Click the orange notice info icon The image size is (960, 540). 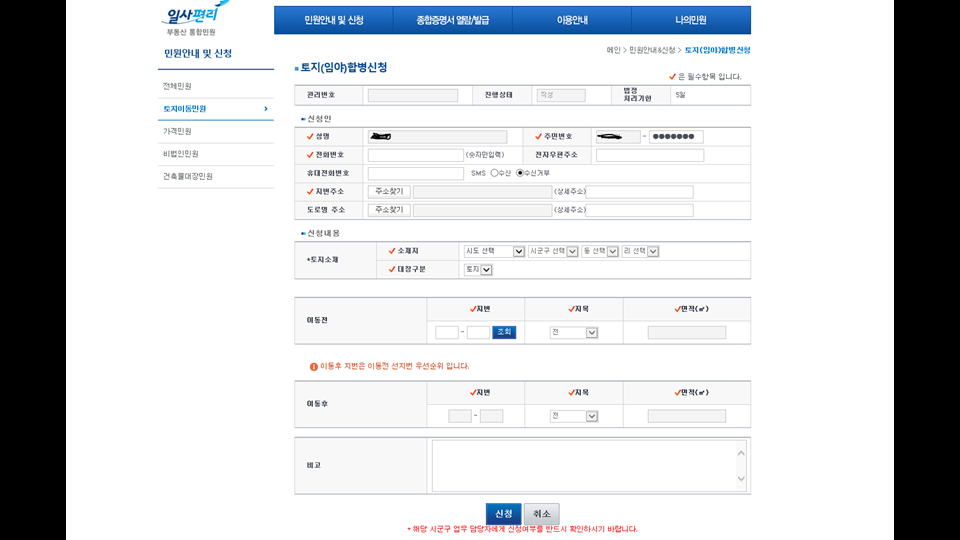click(x=313, y=367)
